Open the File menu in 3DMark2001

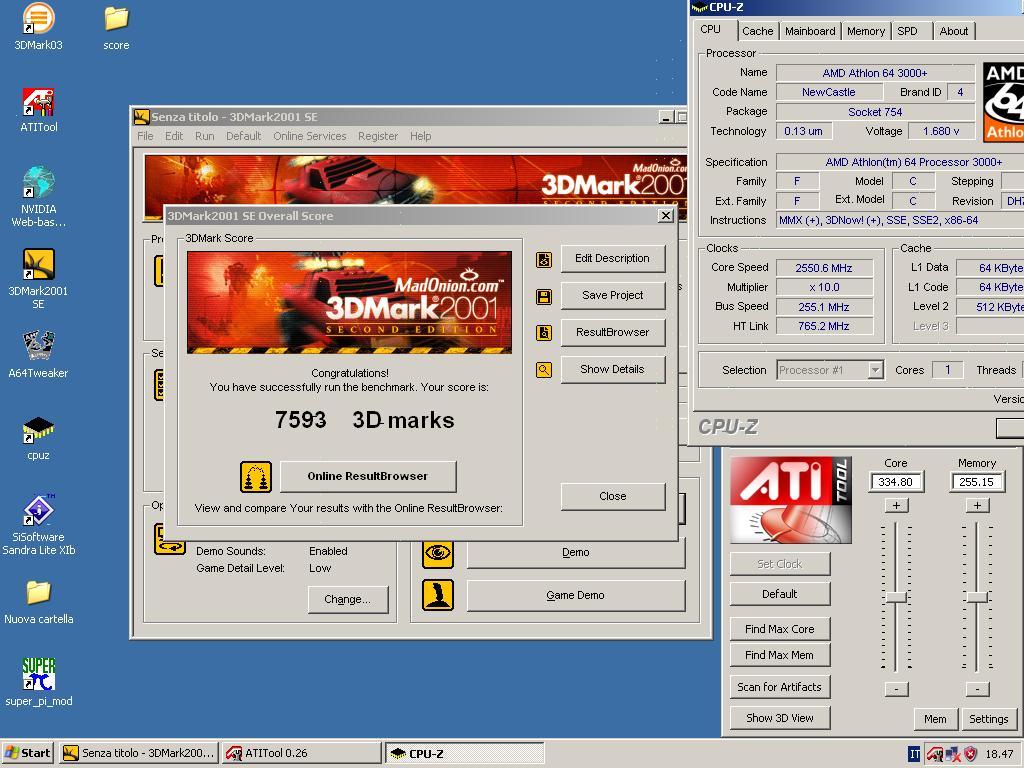tap(145, 136)
